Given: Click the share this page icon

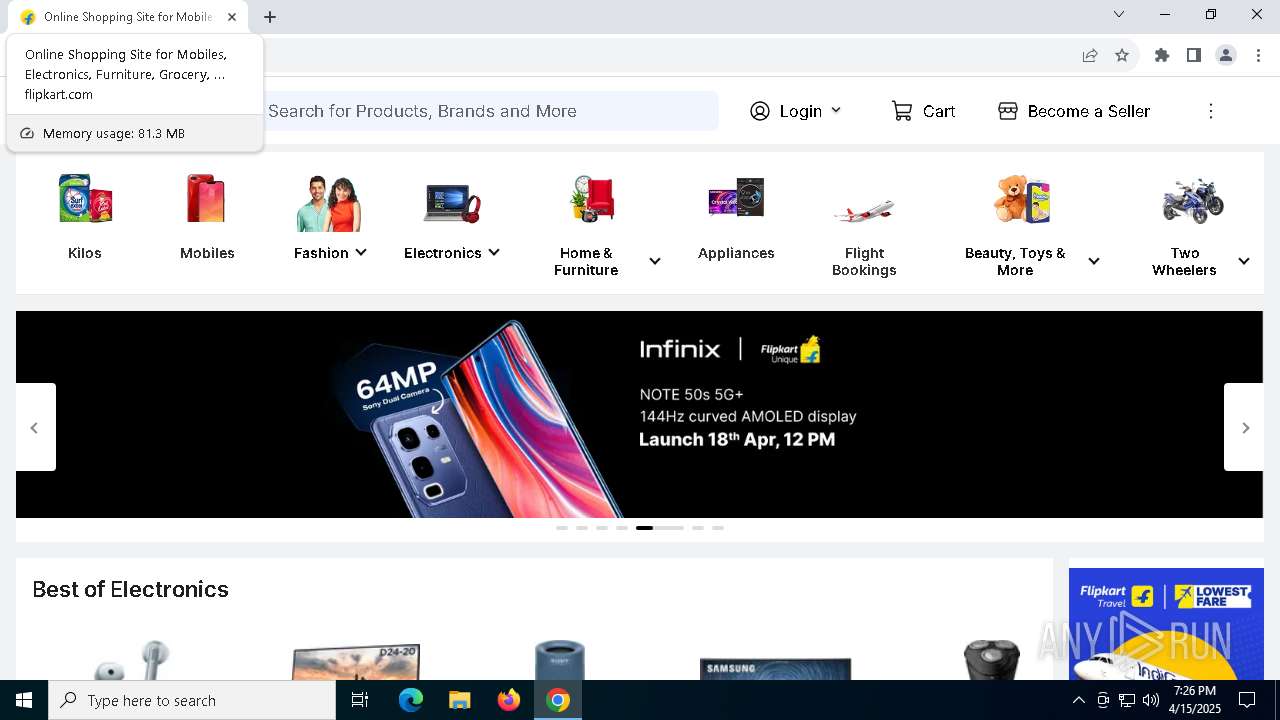Looking at the screenshot, I should tap(1090, 55).
